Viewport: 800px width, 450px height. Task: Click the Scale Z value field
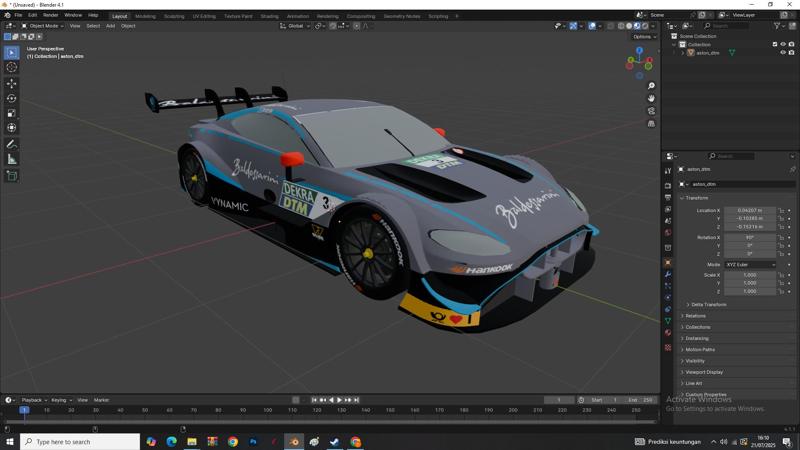click(x=749, y=291)
